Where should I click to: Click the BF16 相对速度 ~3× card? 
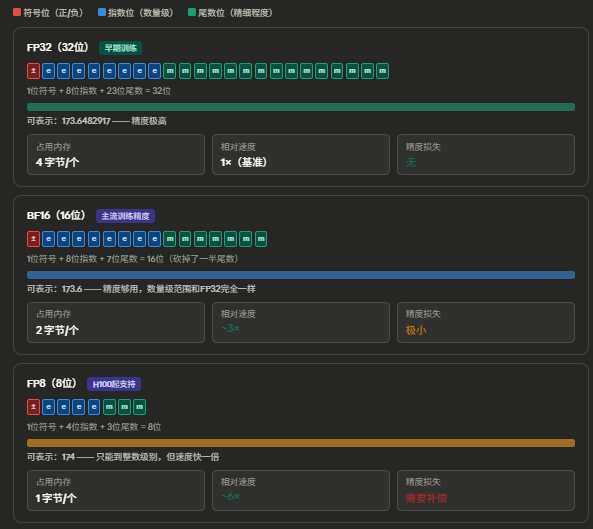click(301, 322)
